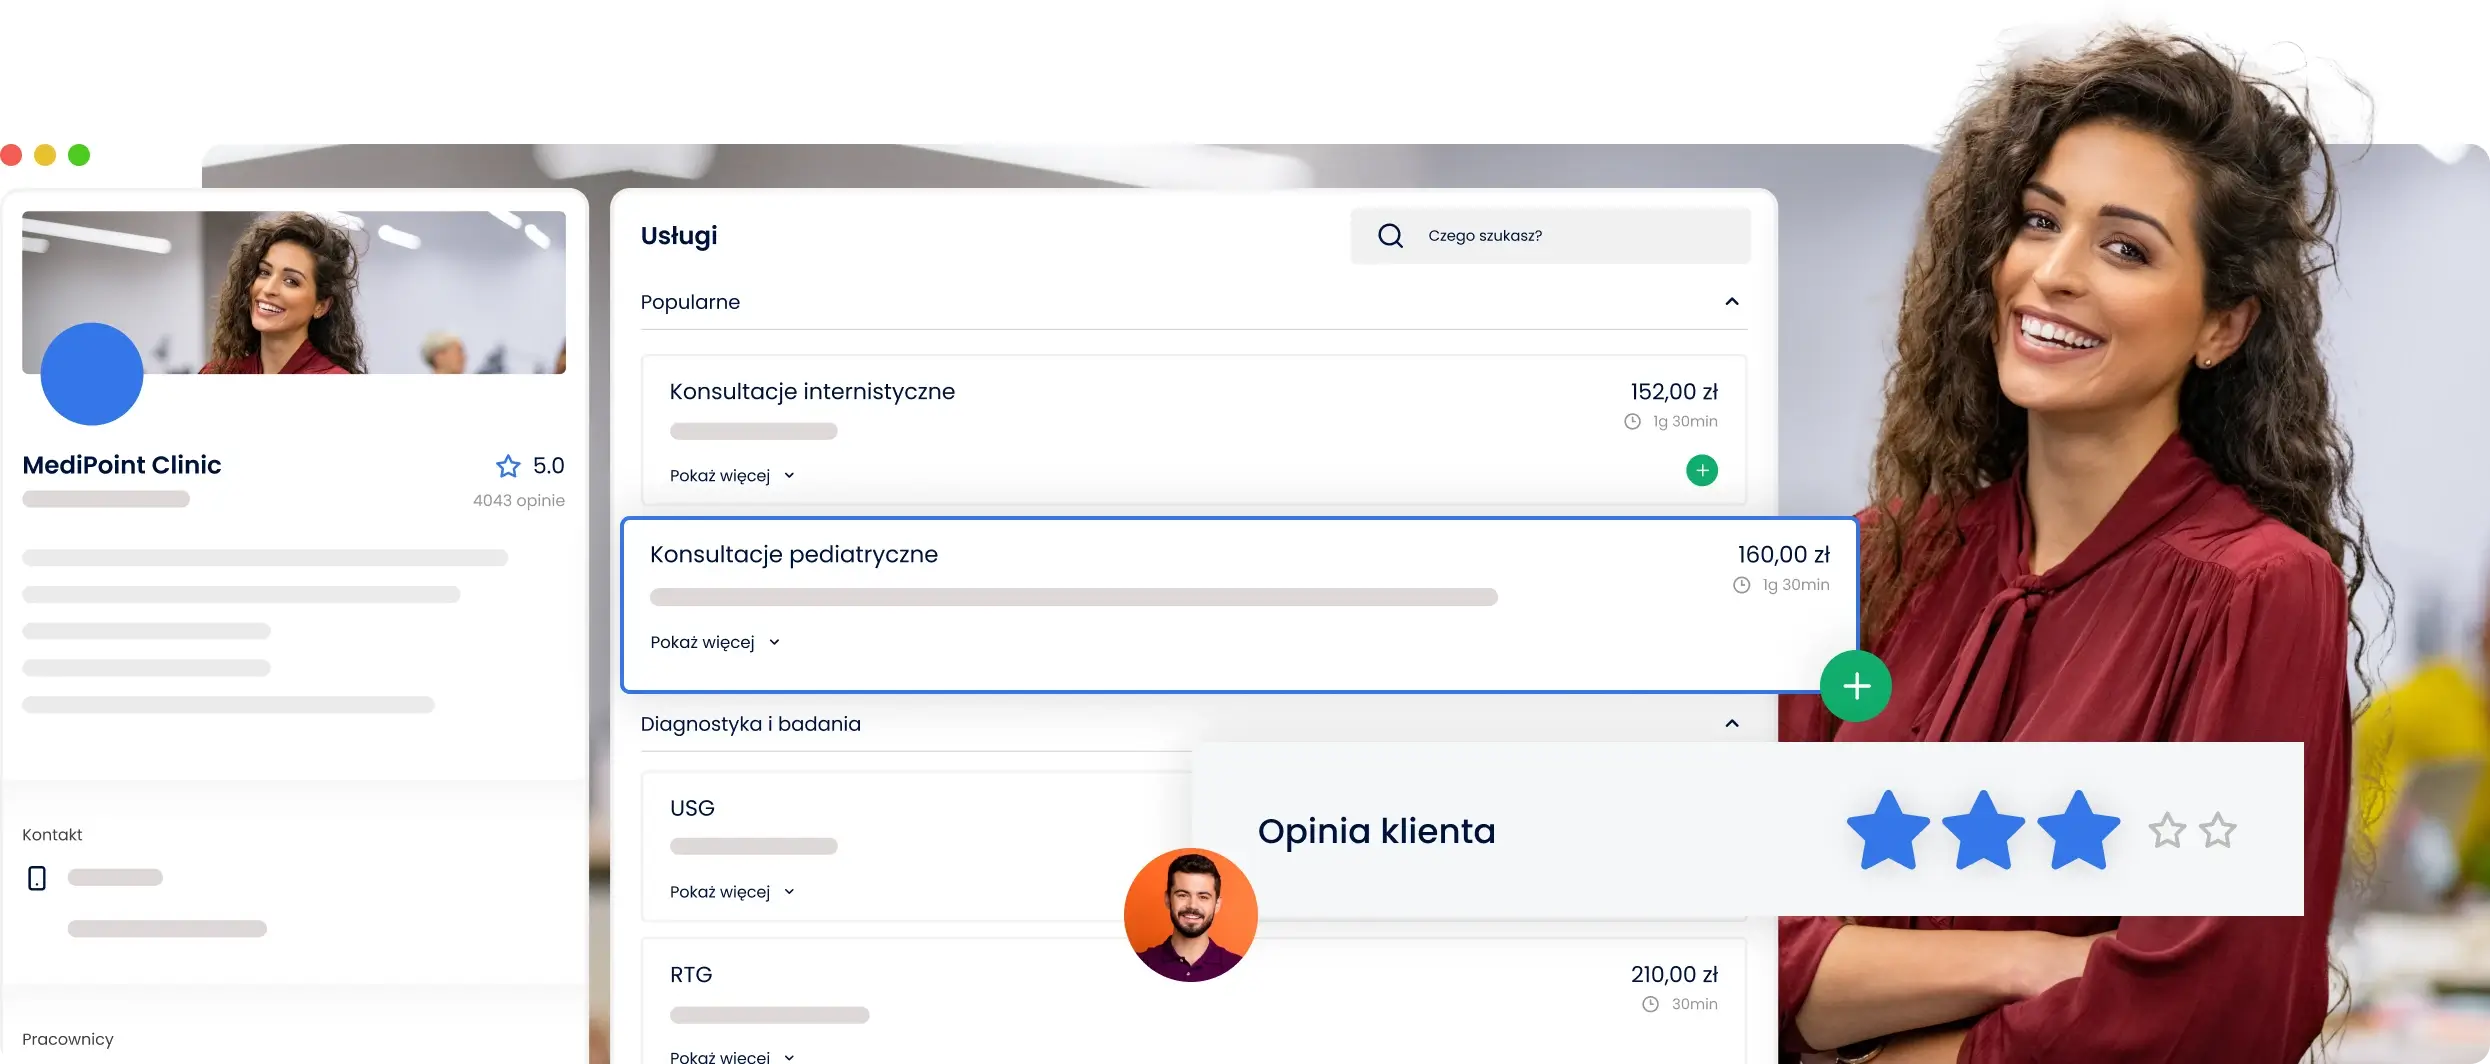Add Konsultacje pediatryczne with large green plus
2490x1064 pixels.
(1856, 686)
